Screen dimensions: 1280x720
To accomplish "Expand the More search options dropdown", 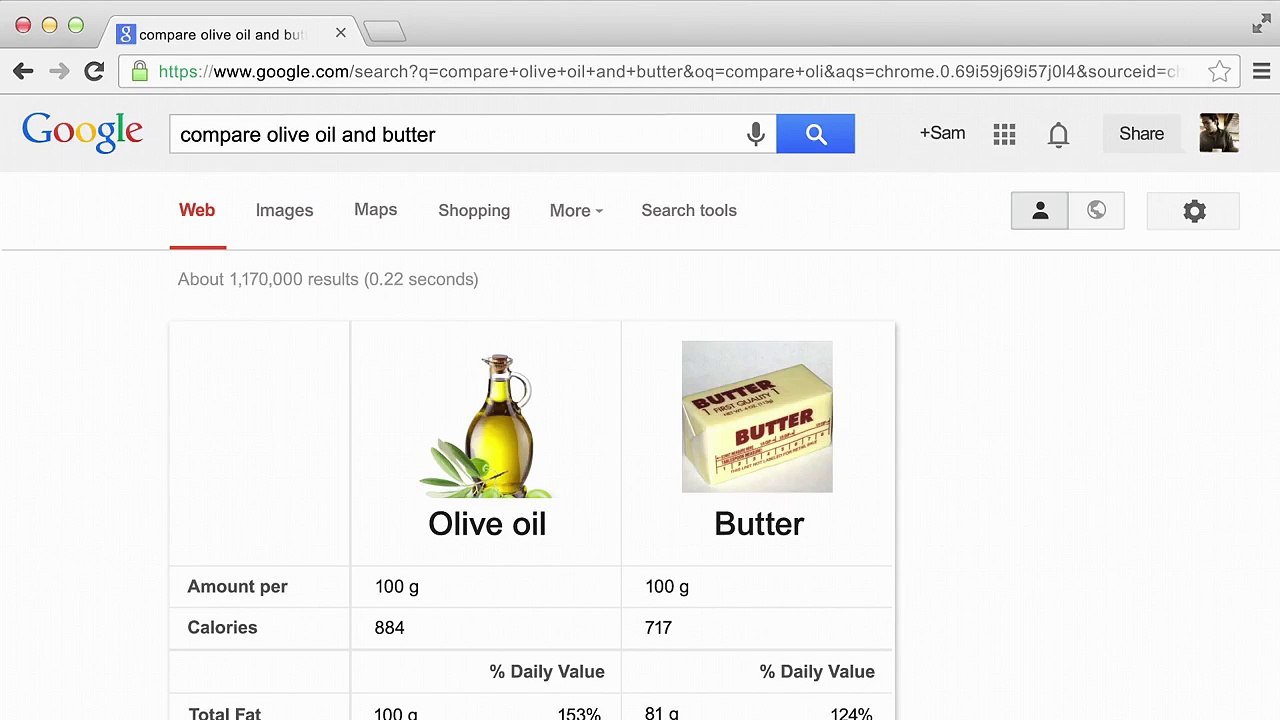I will (x=576, y=211).
